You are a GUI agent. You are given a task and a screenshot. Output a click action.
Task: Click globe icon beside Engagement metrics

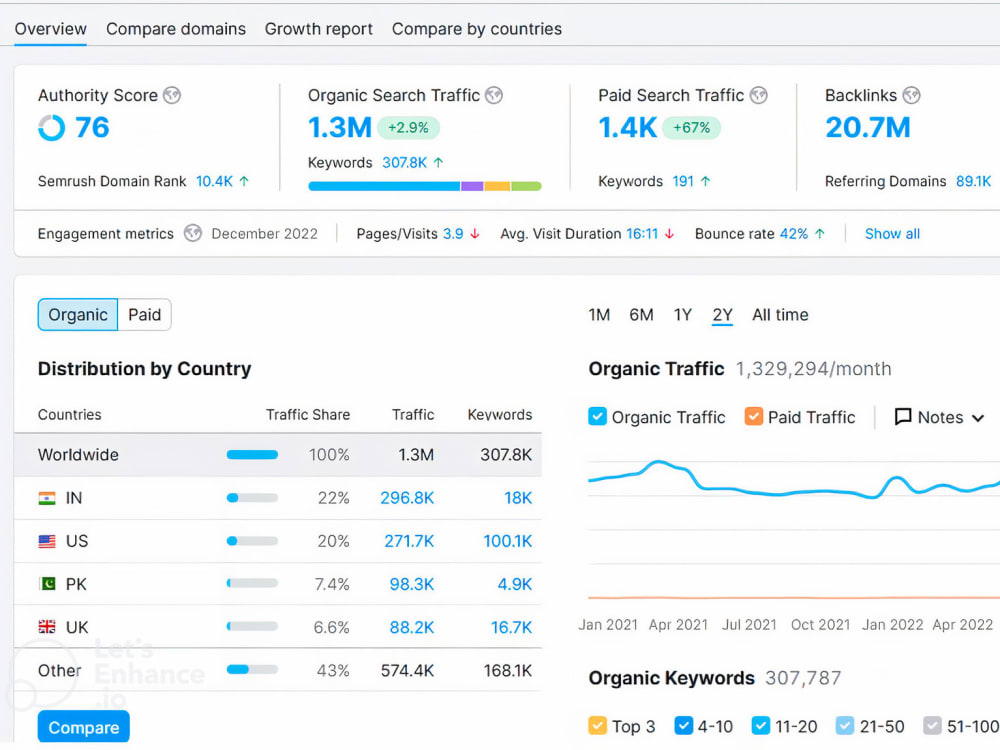(x=193, y=233)
